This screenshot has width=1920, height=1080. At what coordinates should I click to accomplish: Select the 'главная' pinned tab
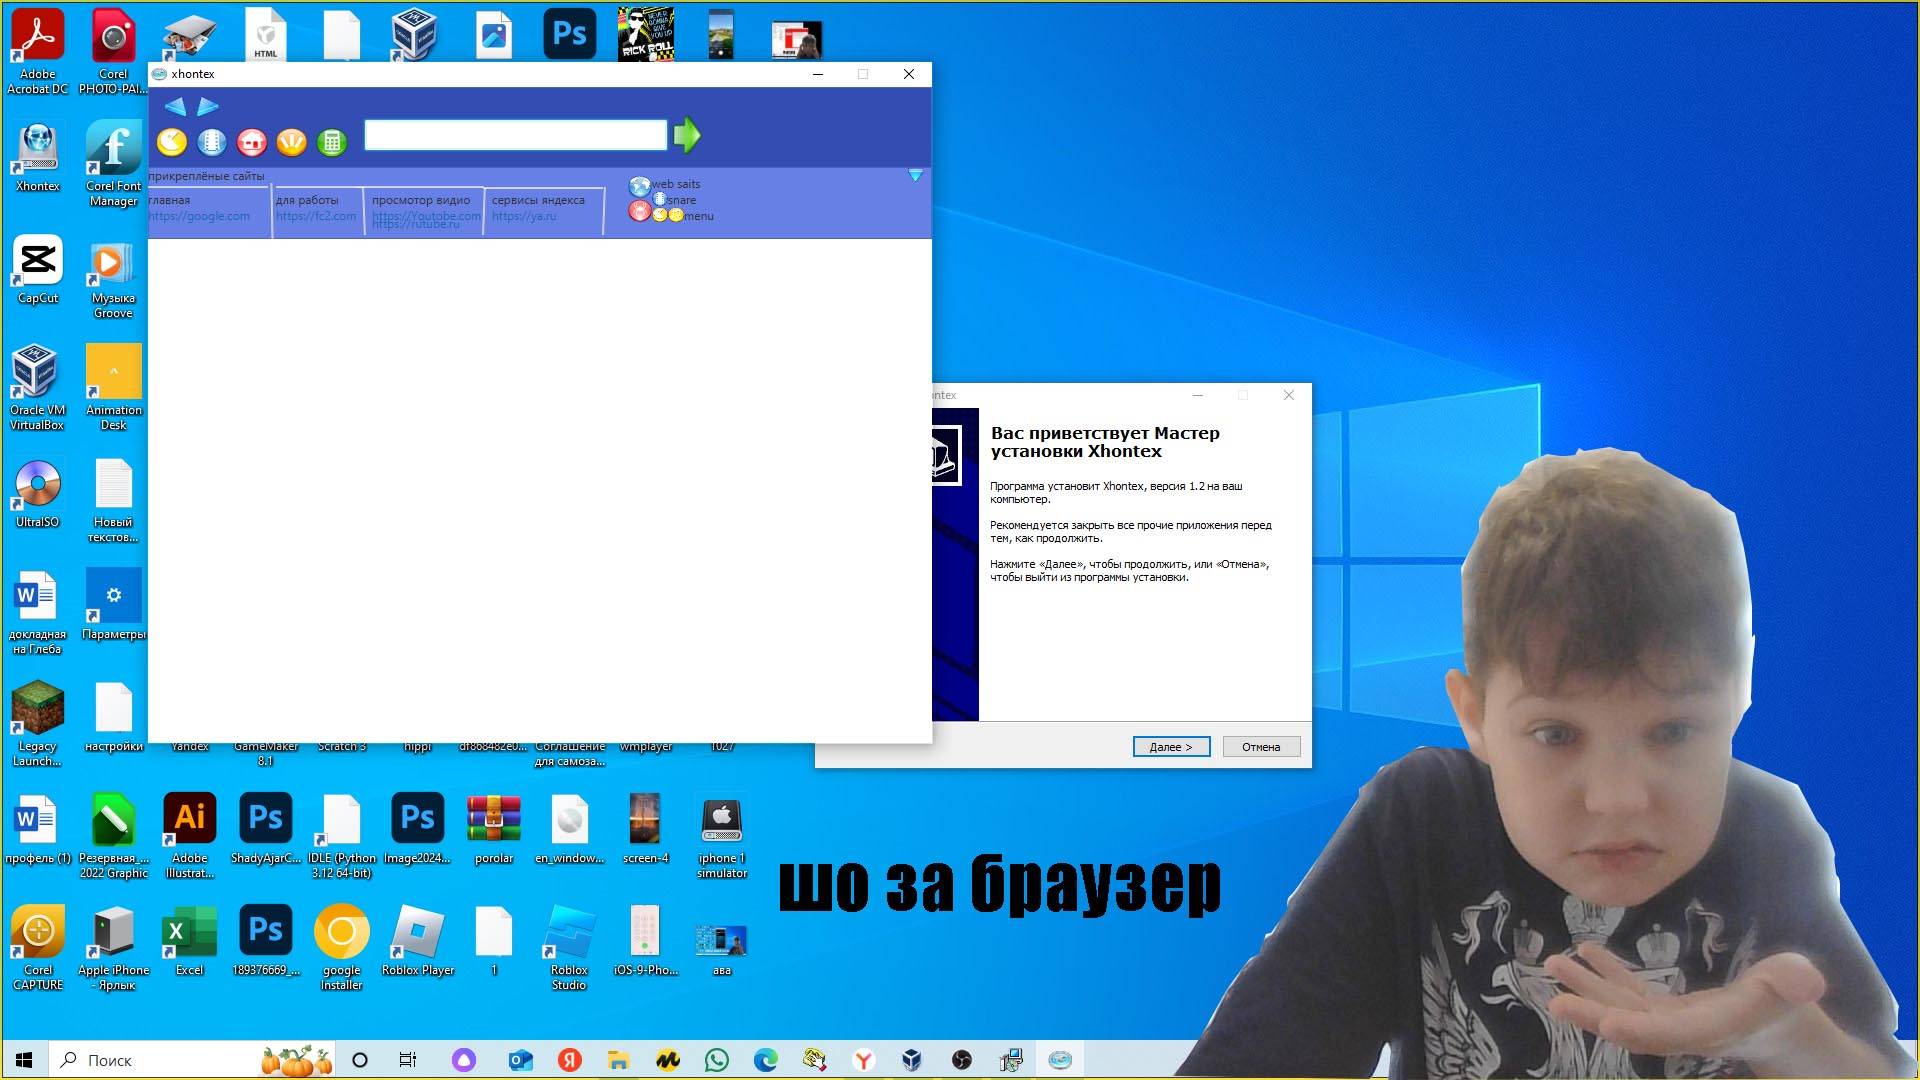click(169, 200)
